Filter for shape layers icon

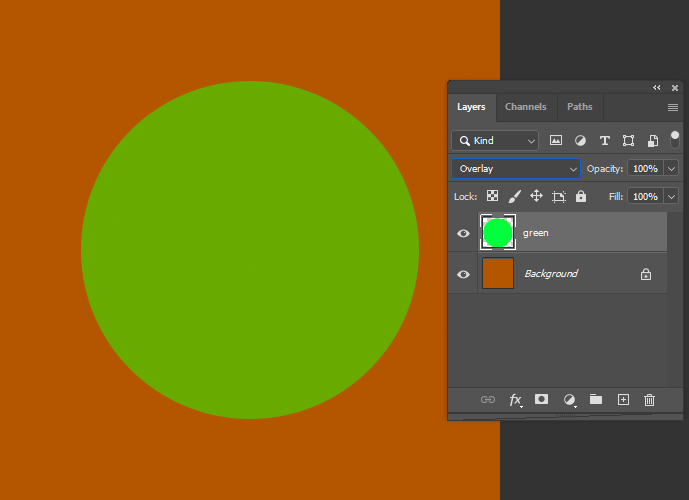point(628,141)
